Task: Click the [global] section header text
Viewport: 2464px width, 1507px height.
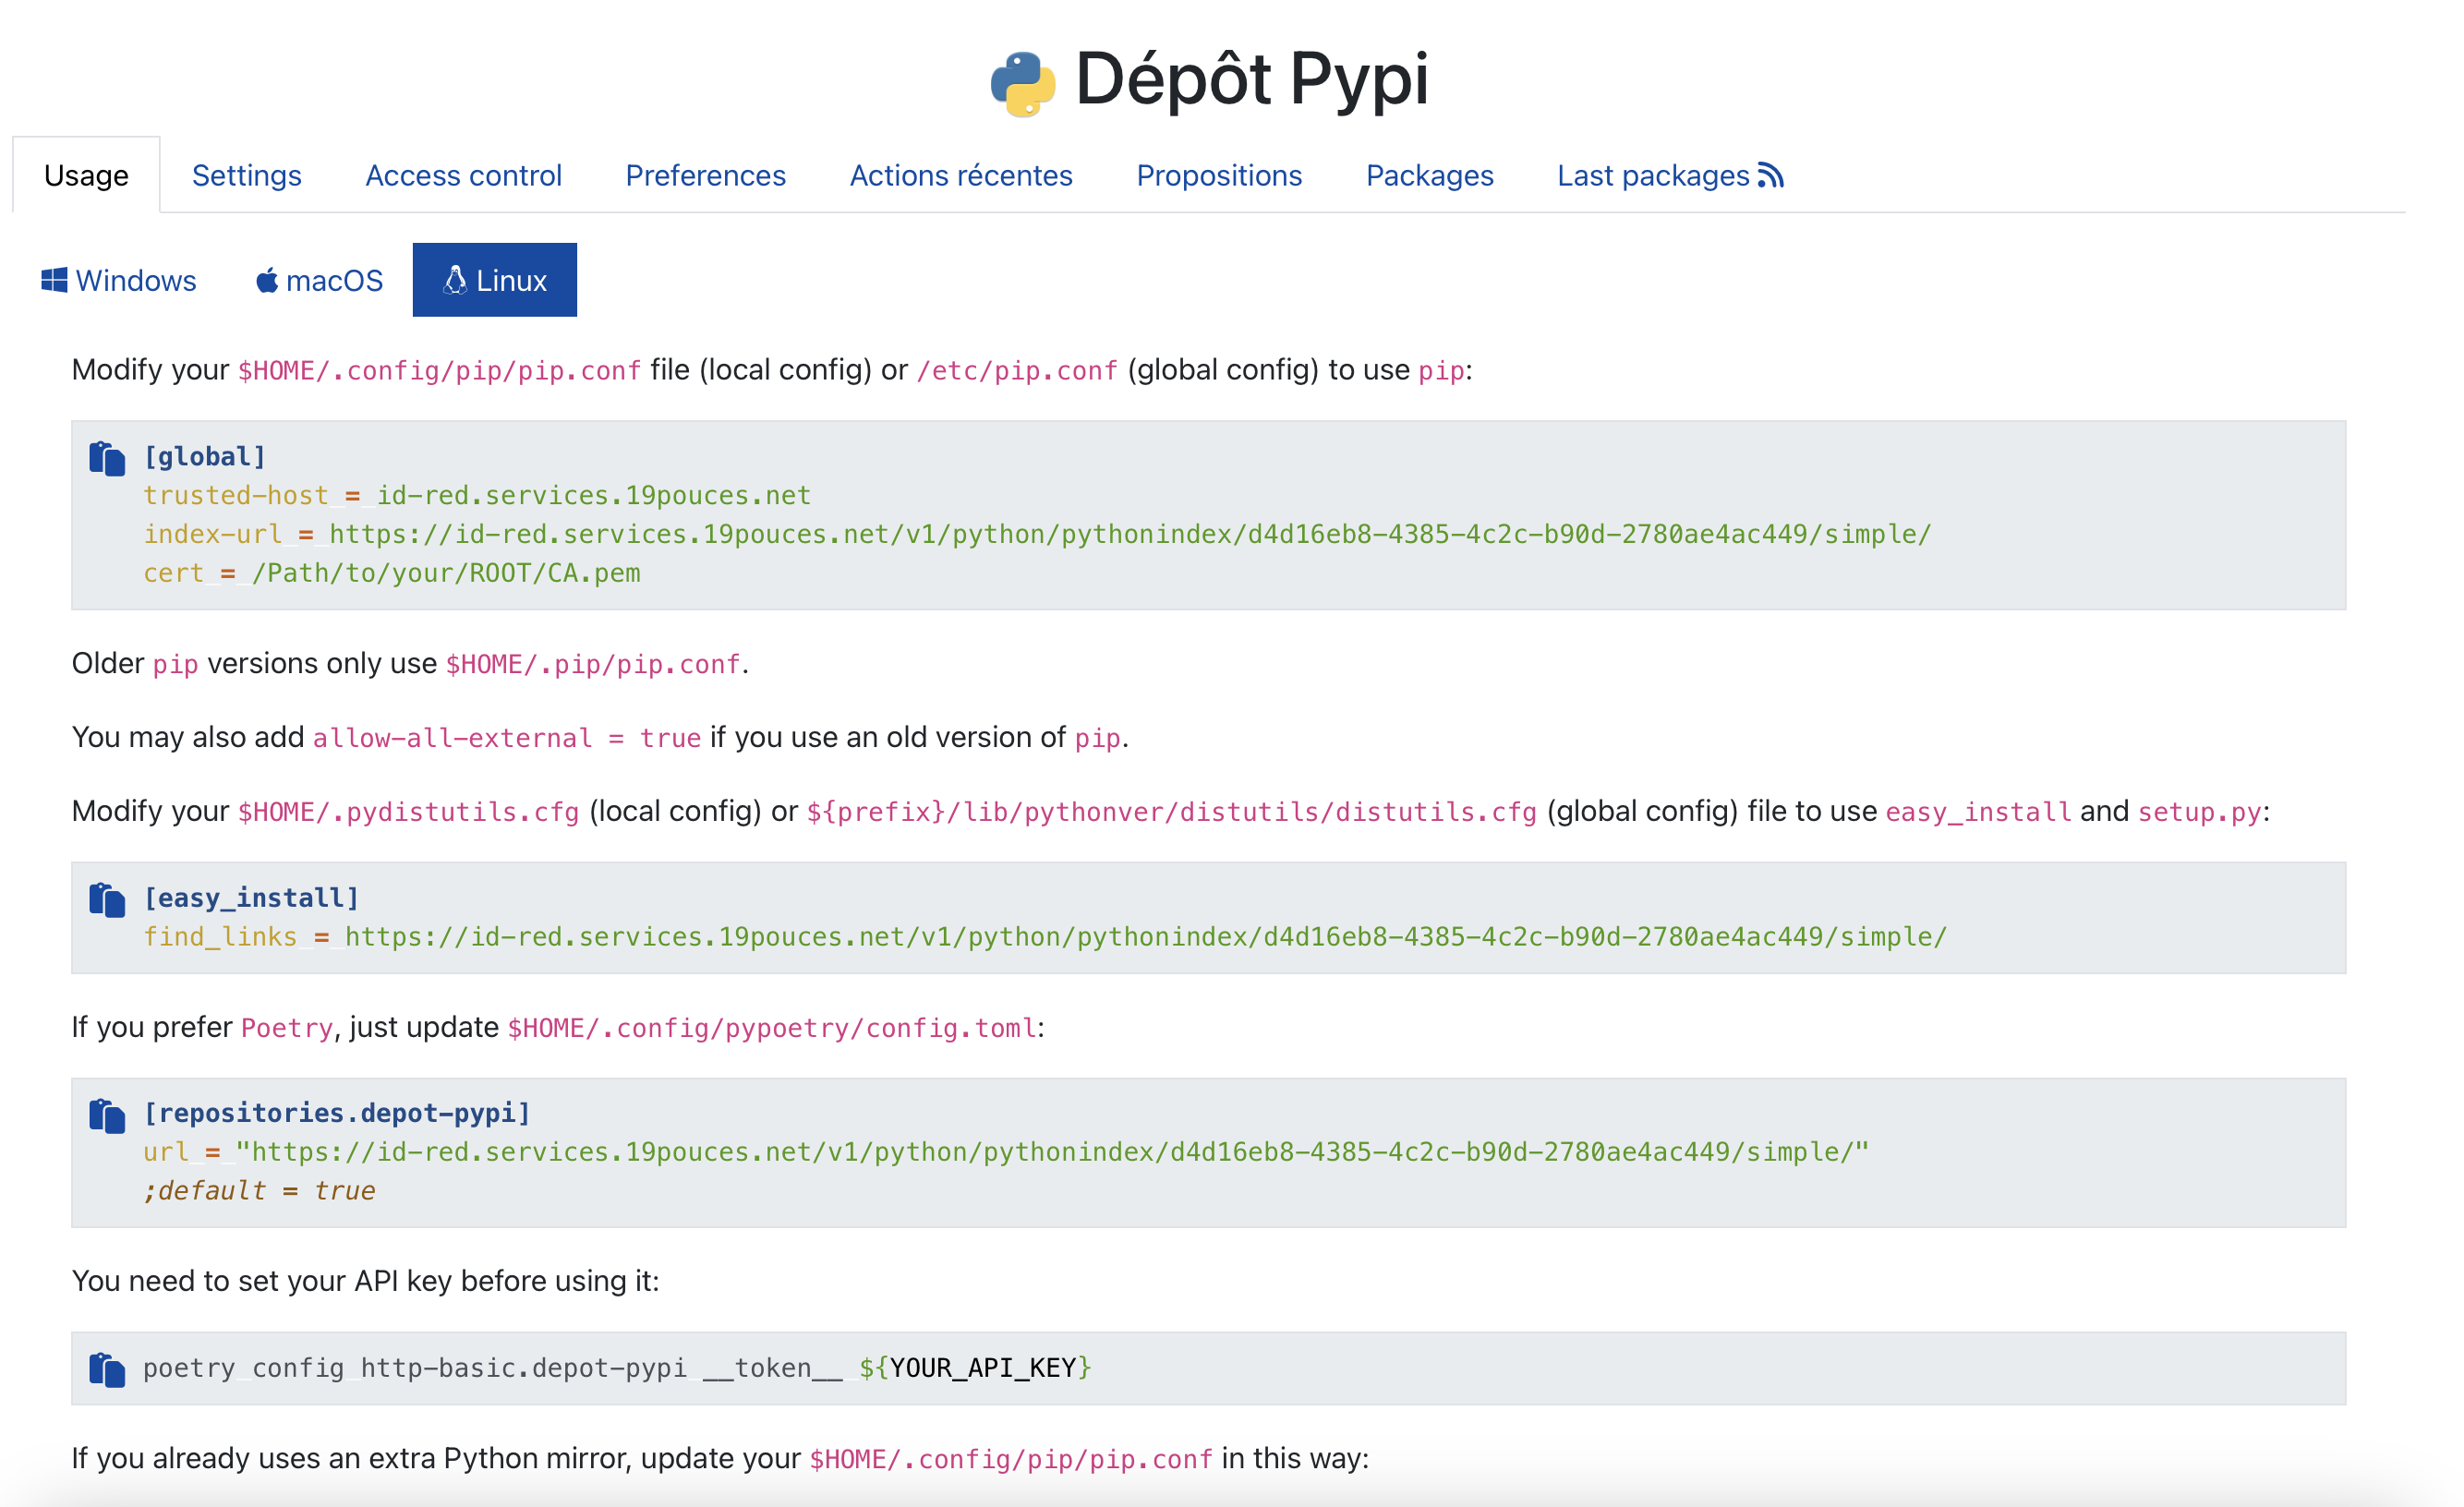Action: (205, 457)
